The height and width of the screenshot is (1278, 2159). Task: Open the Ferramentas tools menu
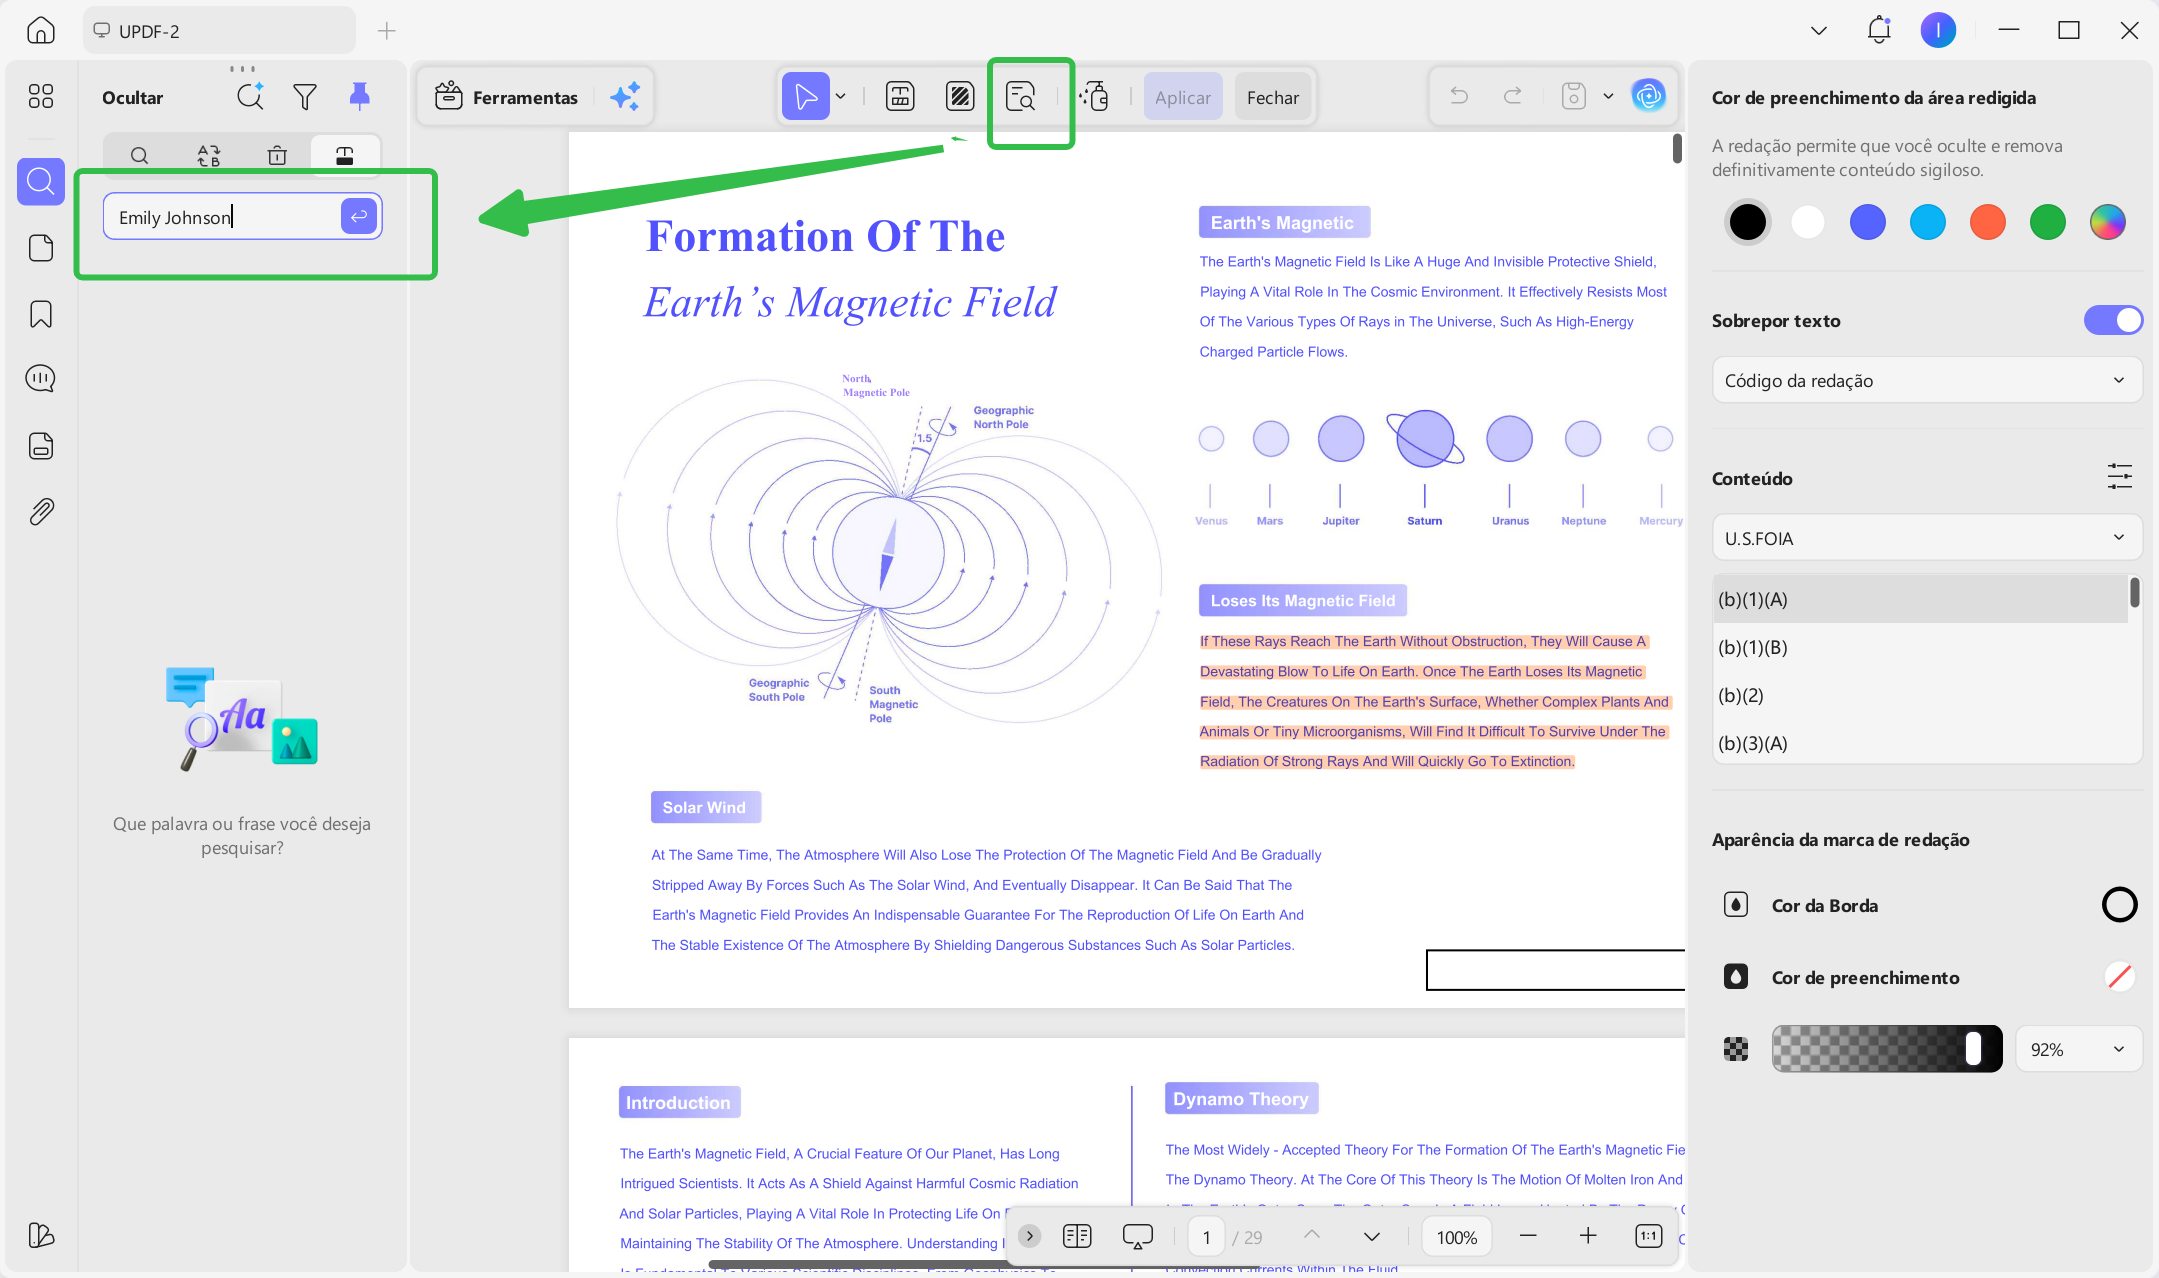pos(507,97)
